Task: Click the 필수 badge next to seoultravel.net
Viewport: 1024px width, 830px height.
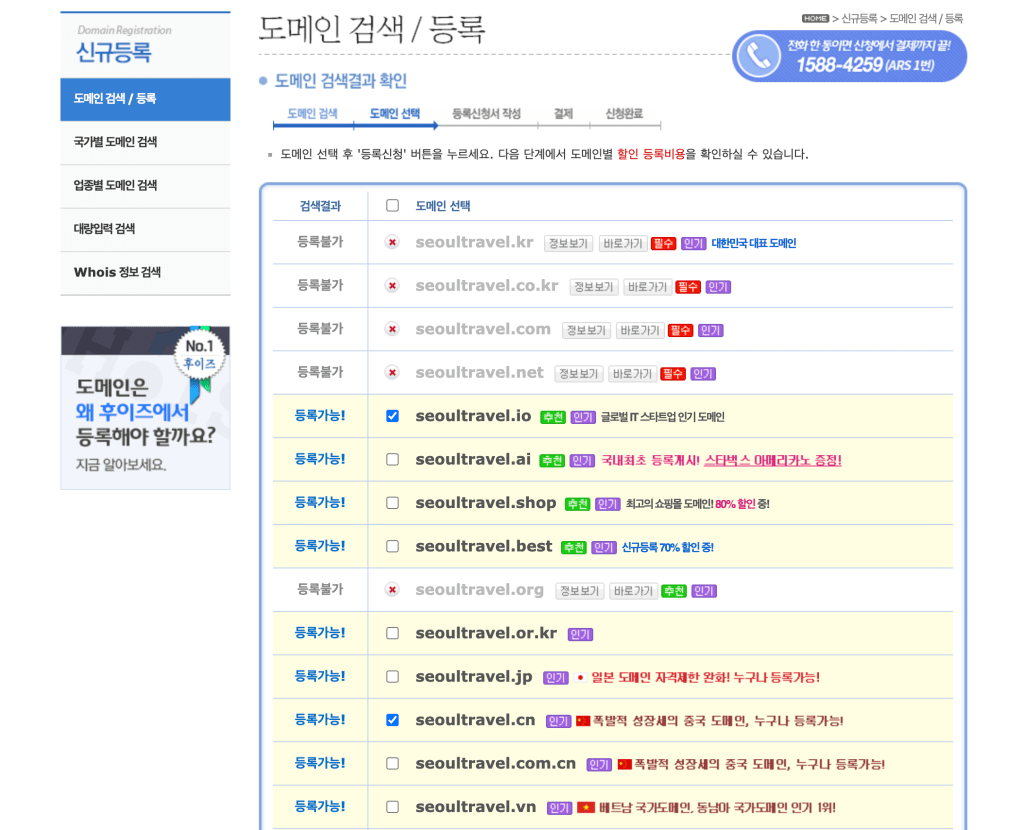Action: [x=673, y=374]
